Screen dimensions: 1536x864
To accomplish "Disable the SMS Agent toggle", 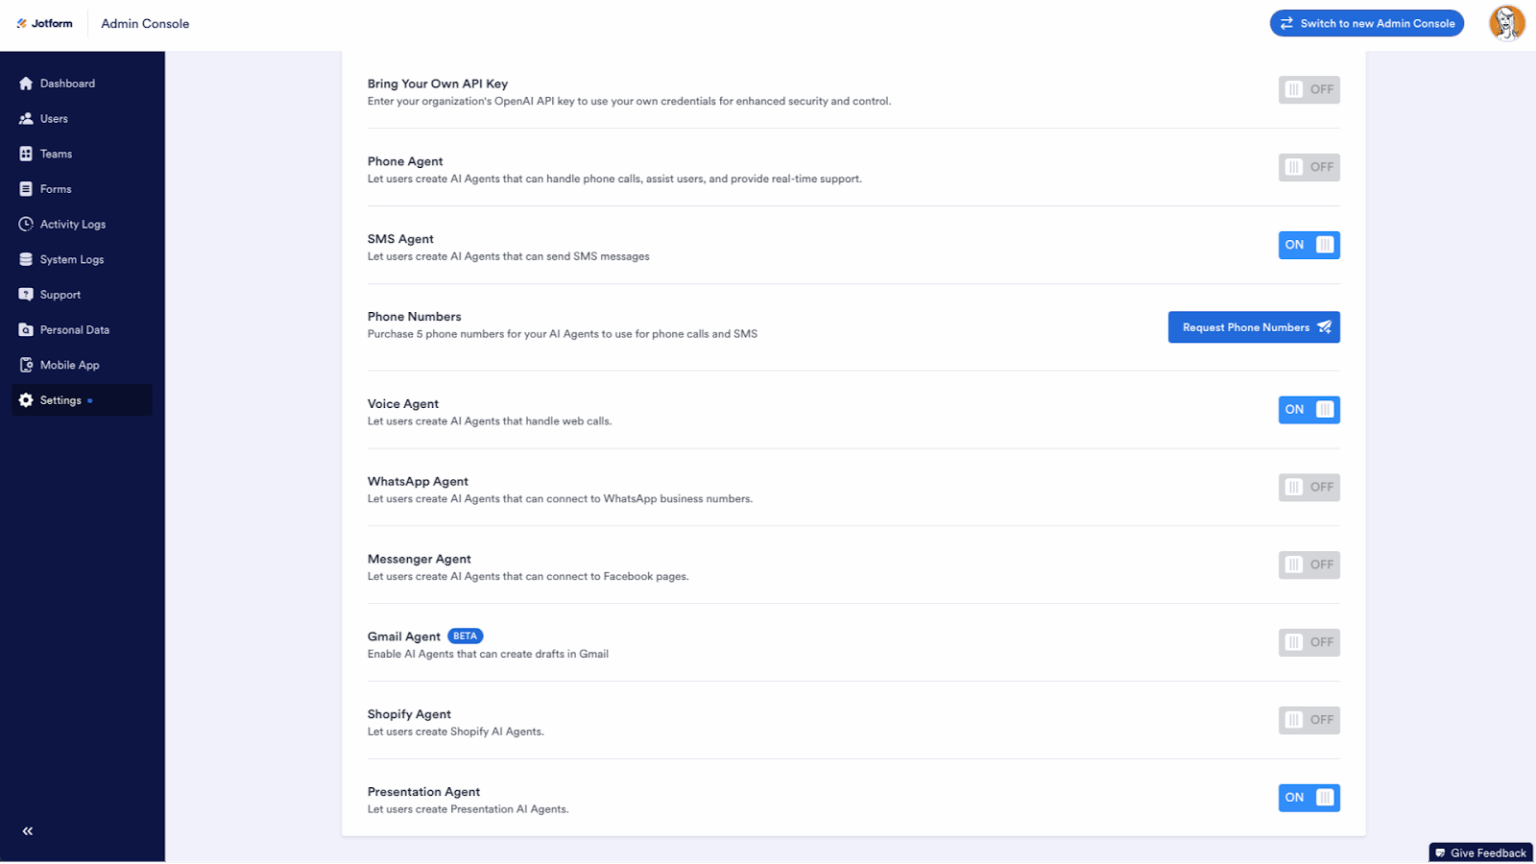I will (x=1309, y=244).
